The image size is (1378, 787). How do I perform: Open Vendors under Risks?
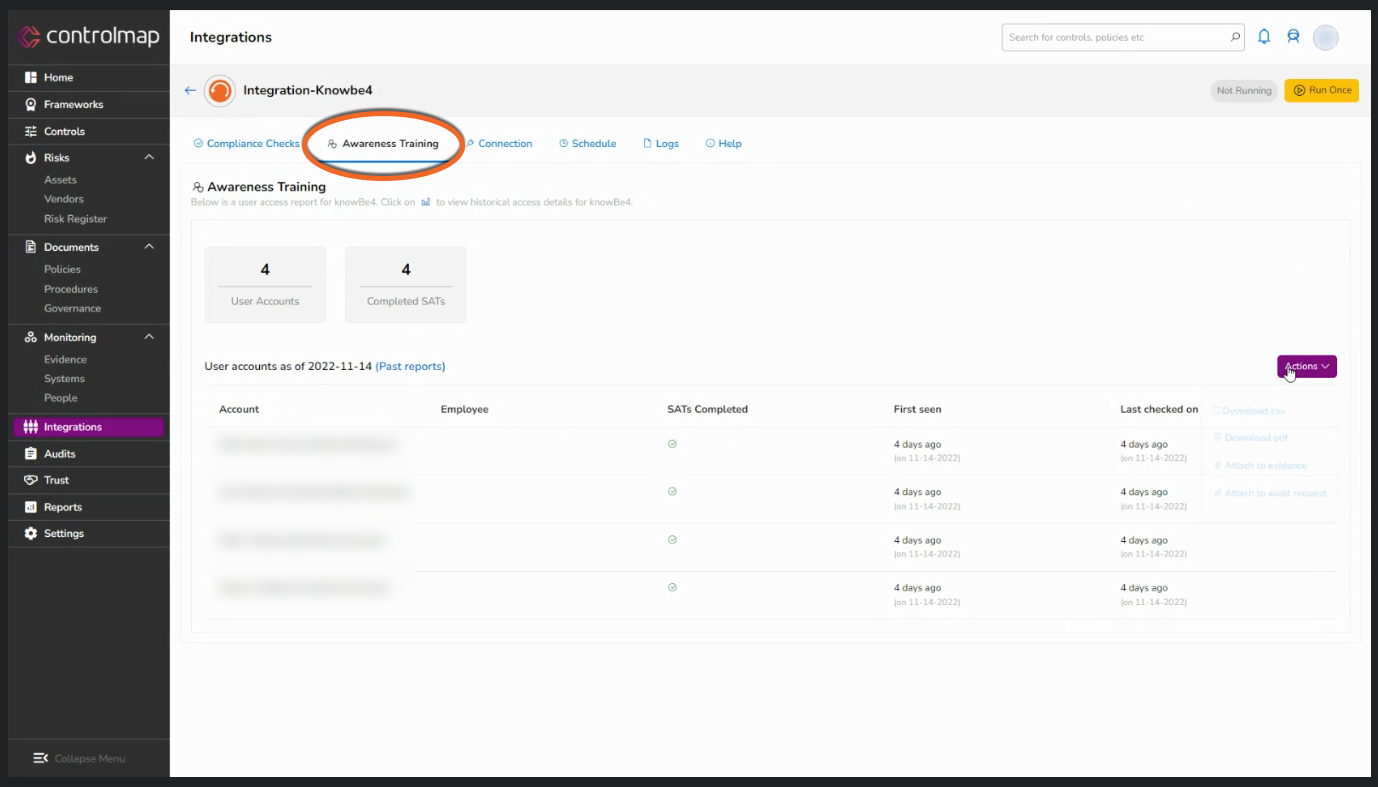pos(64,199)
